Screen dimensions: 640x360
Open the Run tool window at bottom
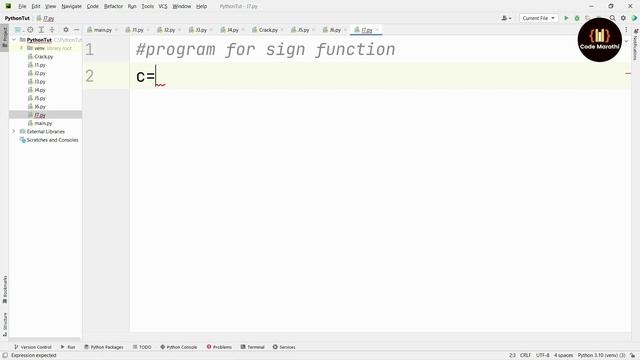[68, 347]
